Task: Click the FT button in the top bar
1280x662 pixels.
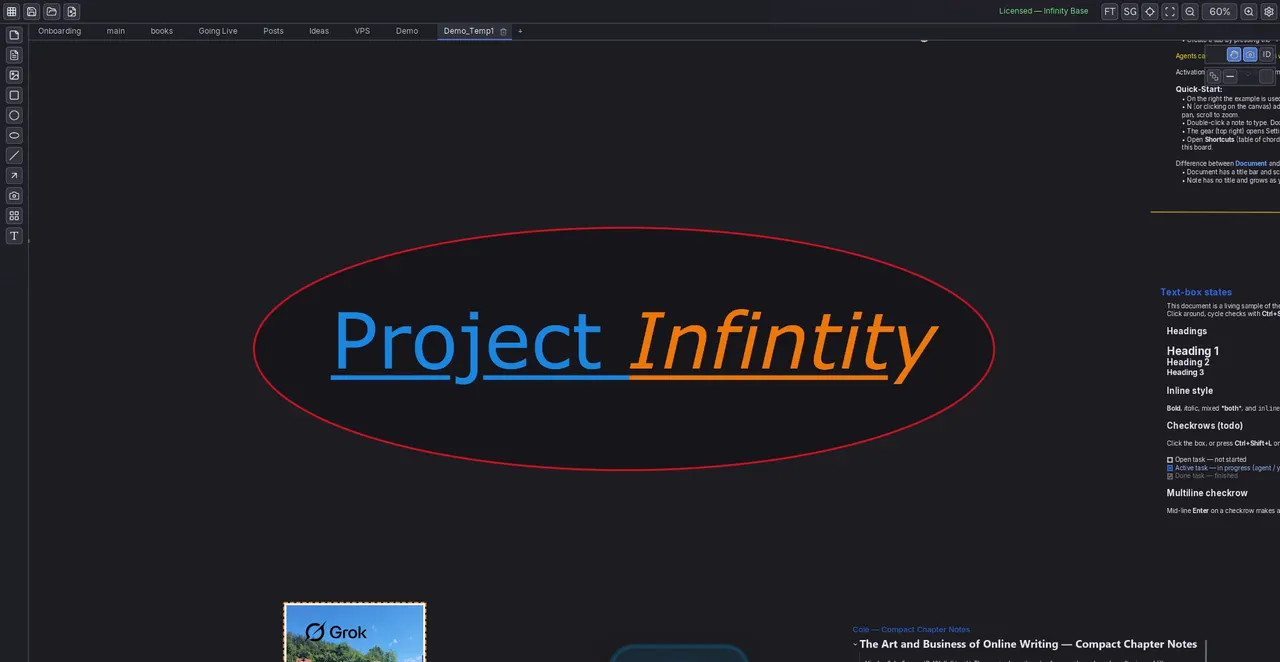Action: pyautogui.click(x=1110, y=12)
